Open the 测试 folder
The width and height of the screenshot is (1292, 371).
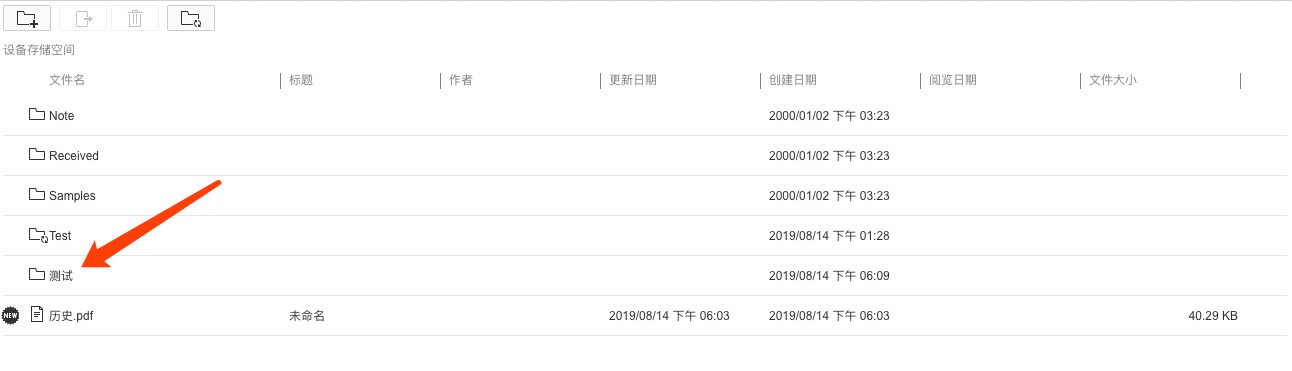61,276
